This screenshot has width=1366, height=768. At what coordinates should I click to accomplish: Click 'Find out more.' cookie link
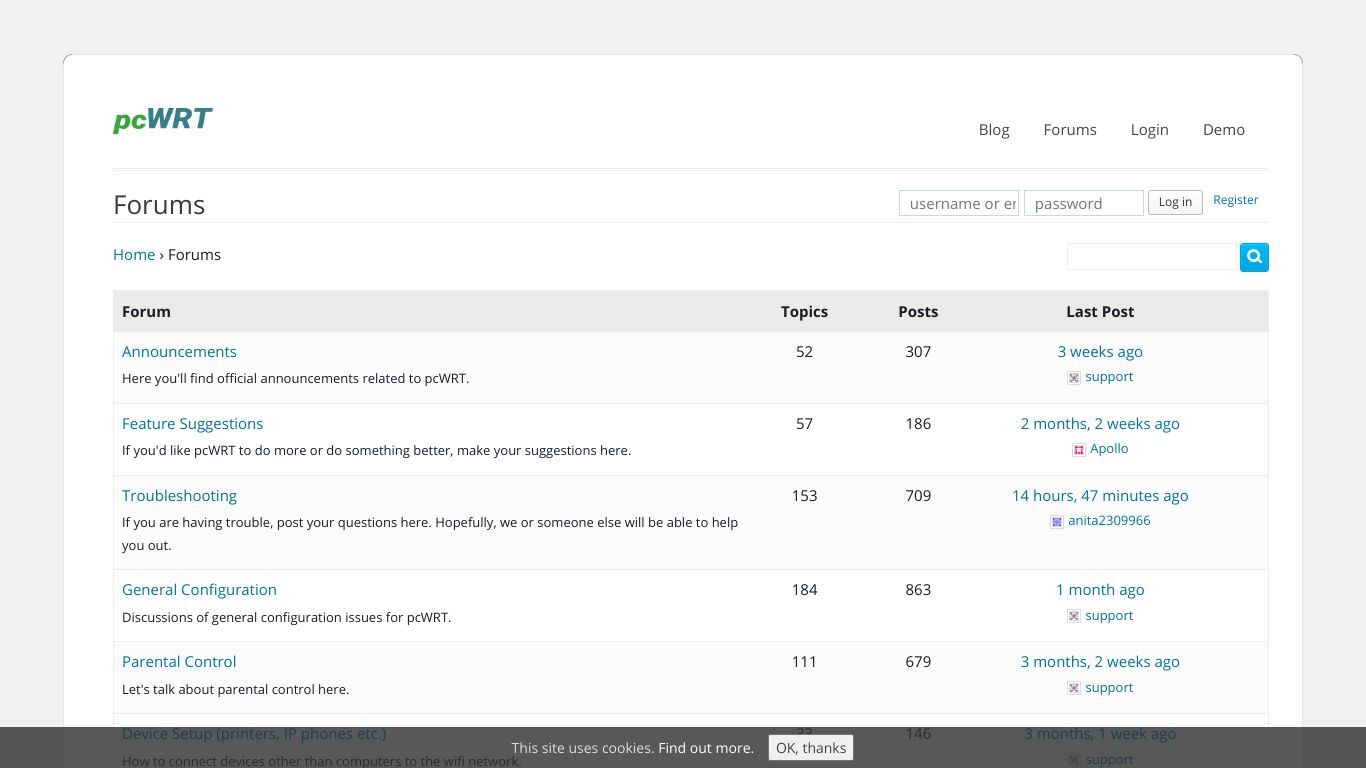pyautogui.click(x=706, y=748)
